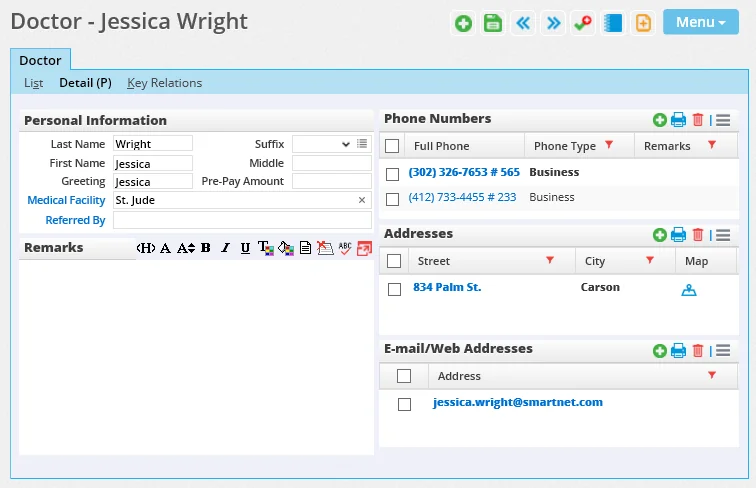Open the blue notebook icon in header
Image resolution: width=756 pixels, height=488 pixels.
613,23
